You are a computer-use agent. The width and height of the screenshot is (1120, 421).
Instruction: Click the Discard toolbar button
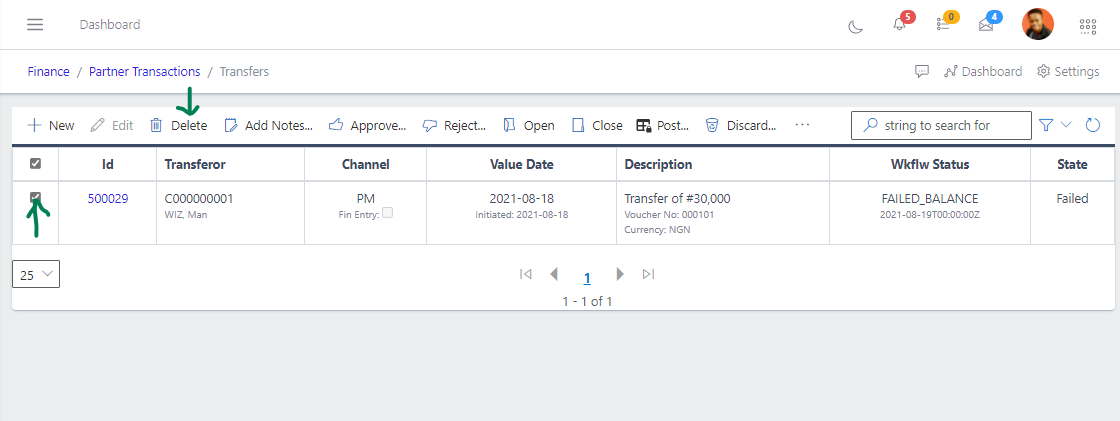[741, 125]
